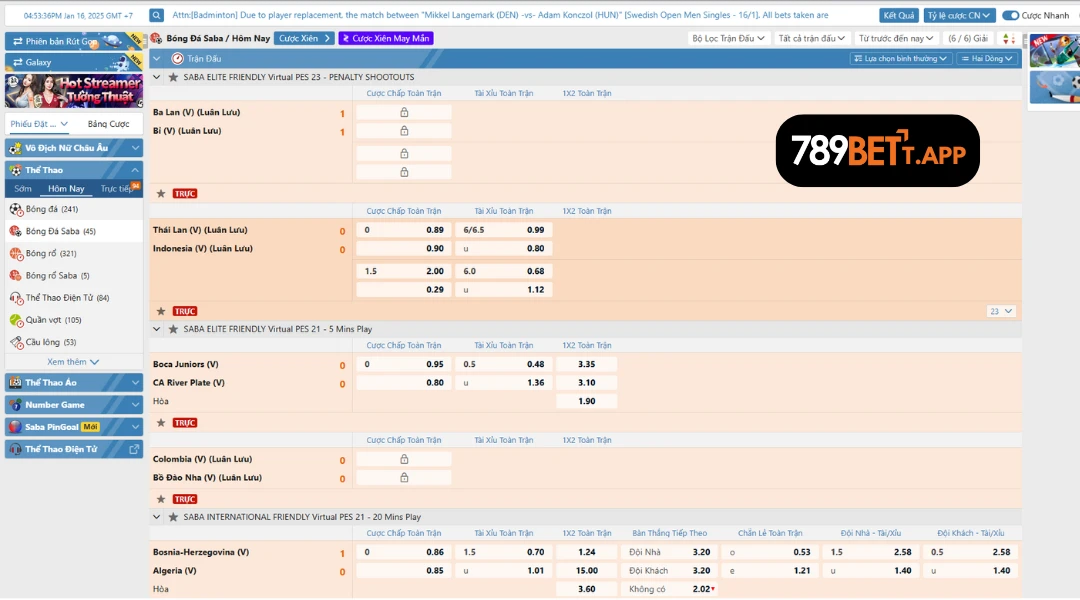Screen dimensions: 1080x600
Task: Click locked handicap odds for Ba Lan
Action: (x=404, y=112)
